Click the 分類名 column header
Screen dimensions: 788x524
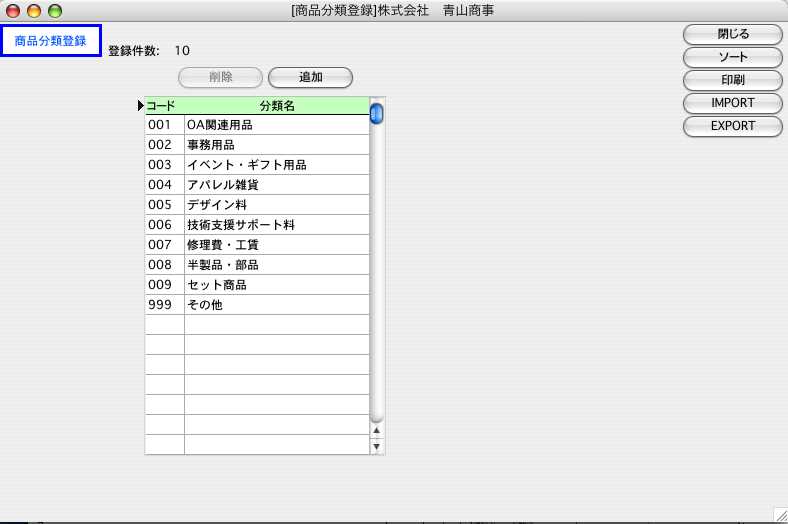point(276,105)
